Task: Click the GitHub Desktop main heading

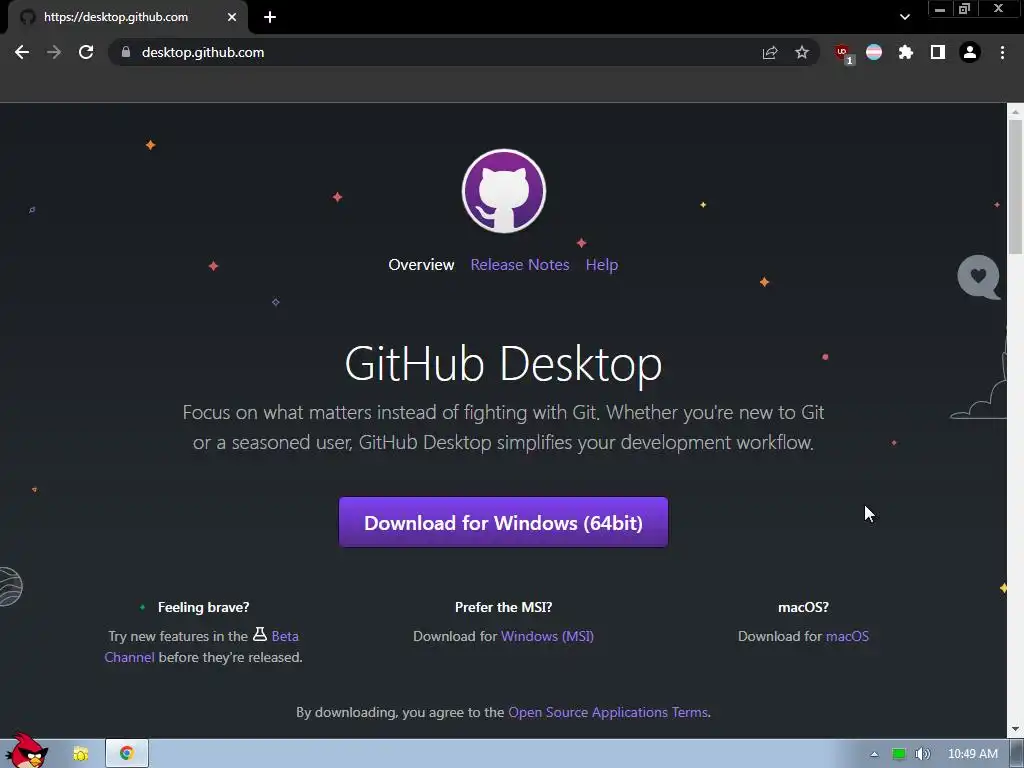Action: click(504, 364)
